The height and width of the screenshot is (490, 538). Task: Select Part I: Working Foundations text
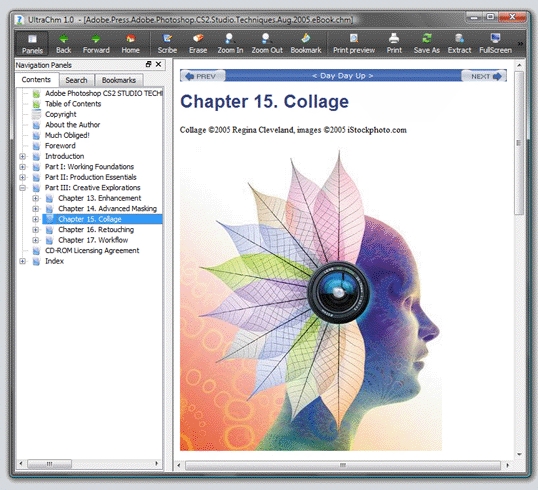tap(89, 167)
